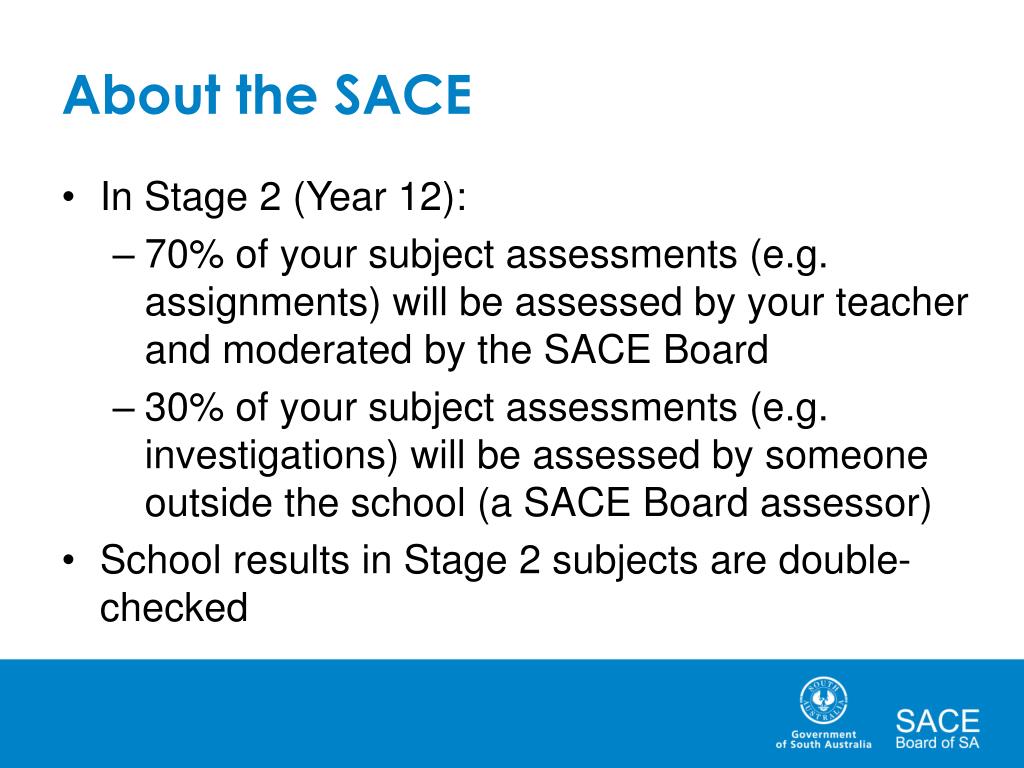This screenshot has width=1024, height=768.
Task: Click the SACE Board of SA logo
Action: (x=937, y=729)
